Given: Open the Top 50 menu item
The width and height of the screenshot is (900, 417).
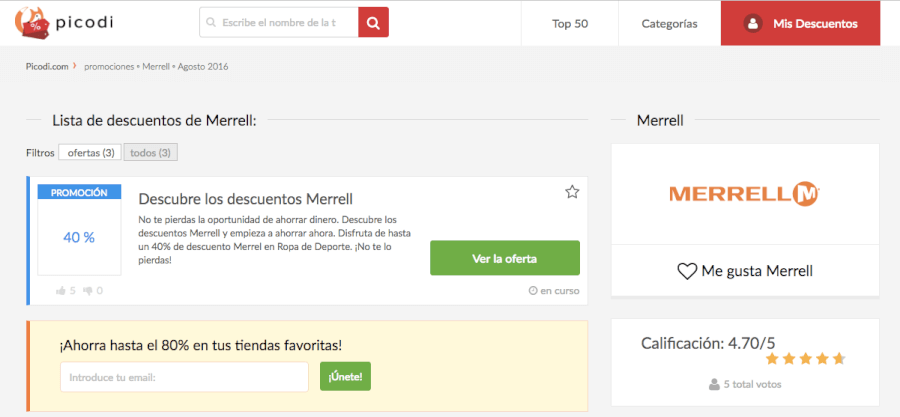Looking at the screenshot, I should [x=570, y=24].
